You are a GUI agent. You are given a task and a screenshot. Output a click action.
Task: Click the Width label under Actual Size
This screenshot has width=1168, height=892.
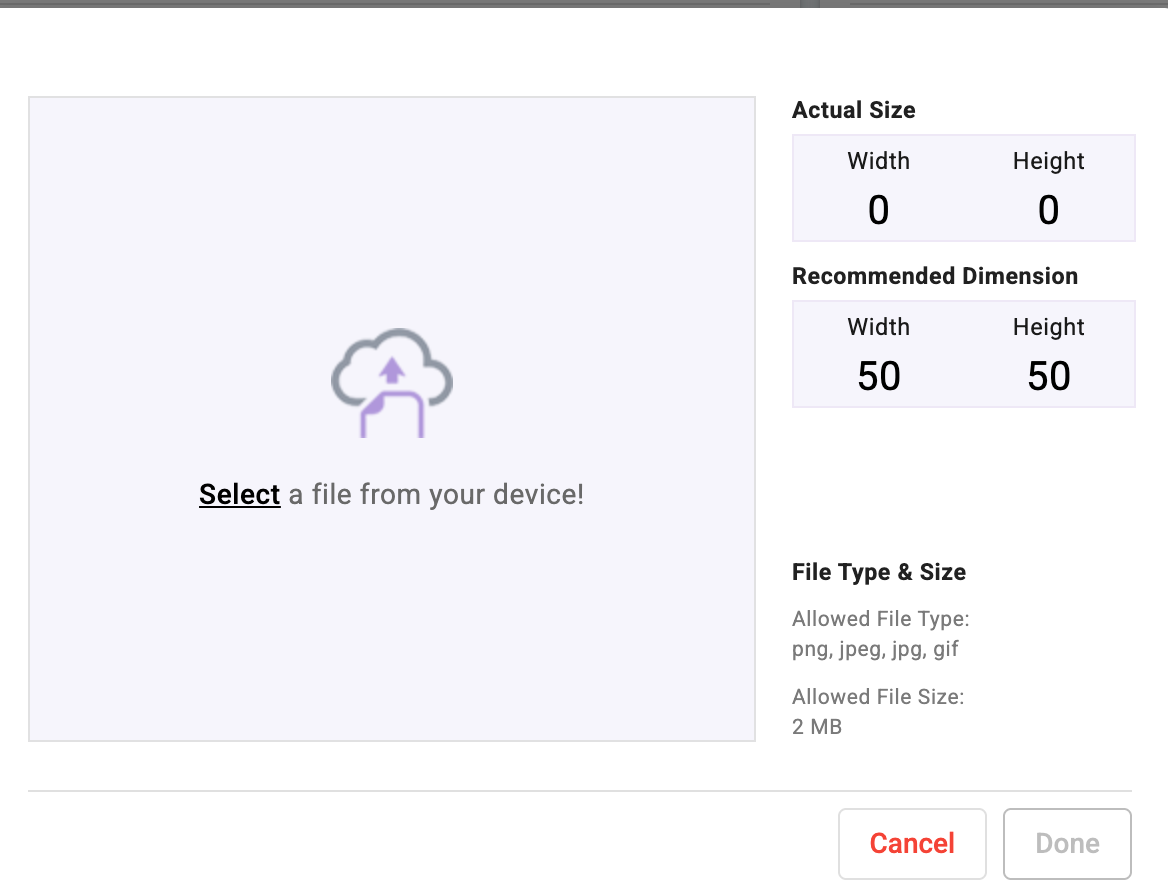(x=878, y=161)
